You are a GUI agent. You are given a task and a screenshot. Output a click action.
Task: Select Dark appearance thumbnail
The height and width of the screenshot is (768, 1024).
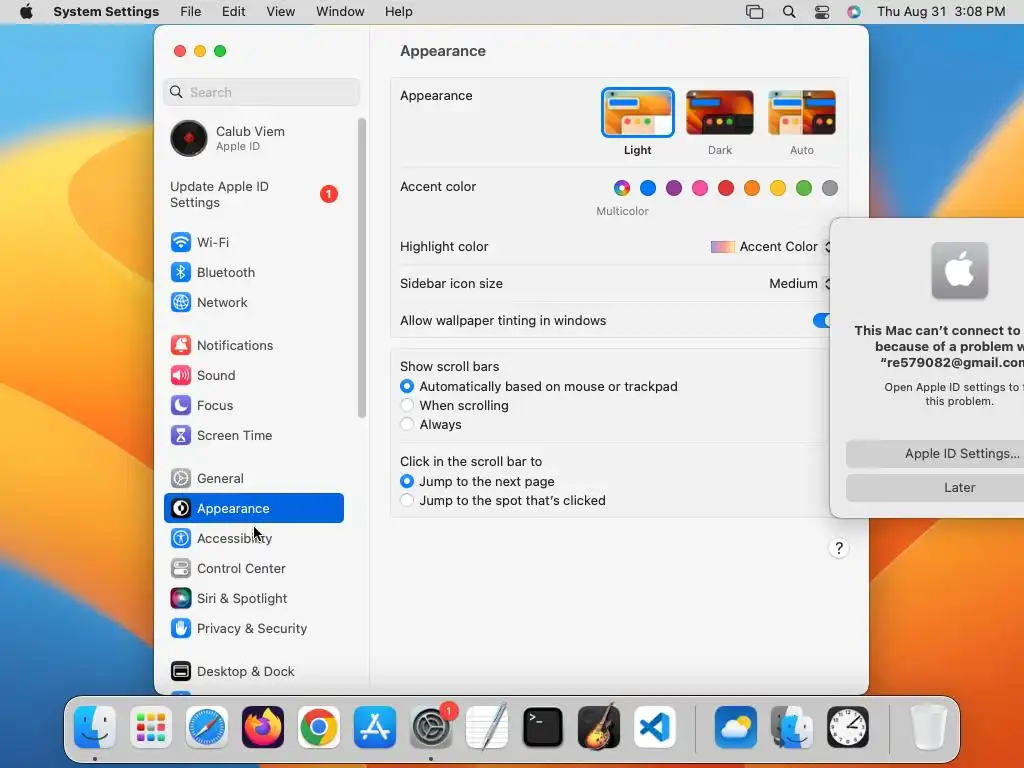pos(720,113)
